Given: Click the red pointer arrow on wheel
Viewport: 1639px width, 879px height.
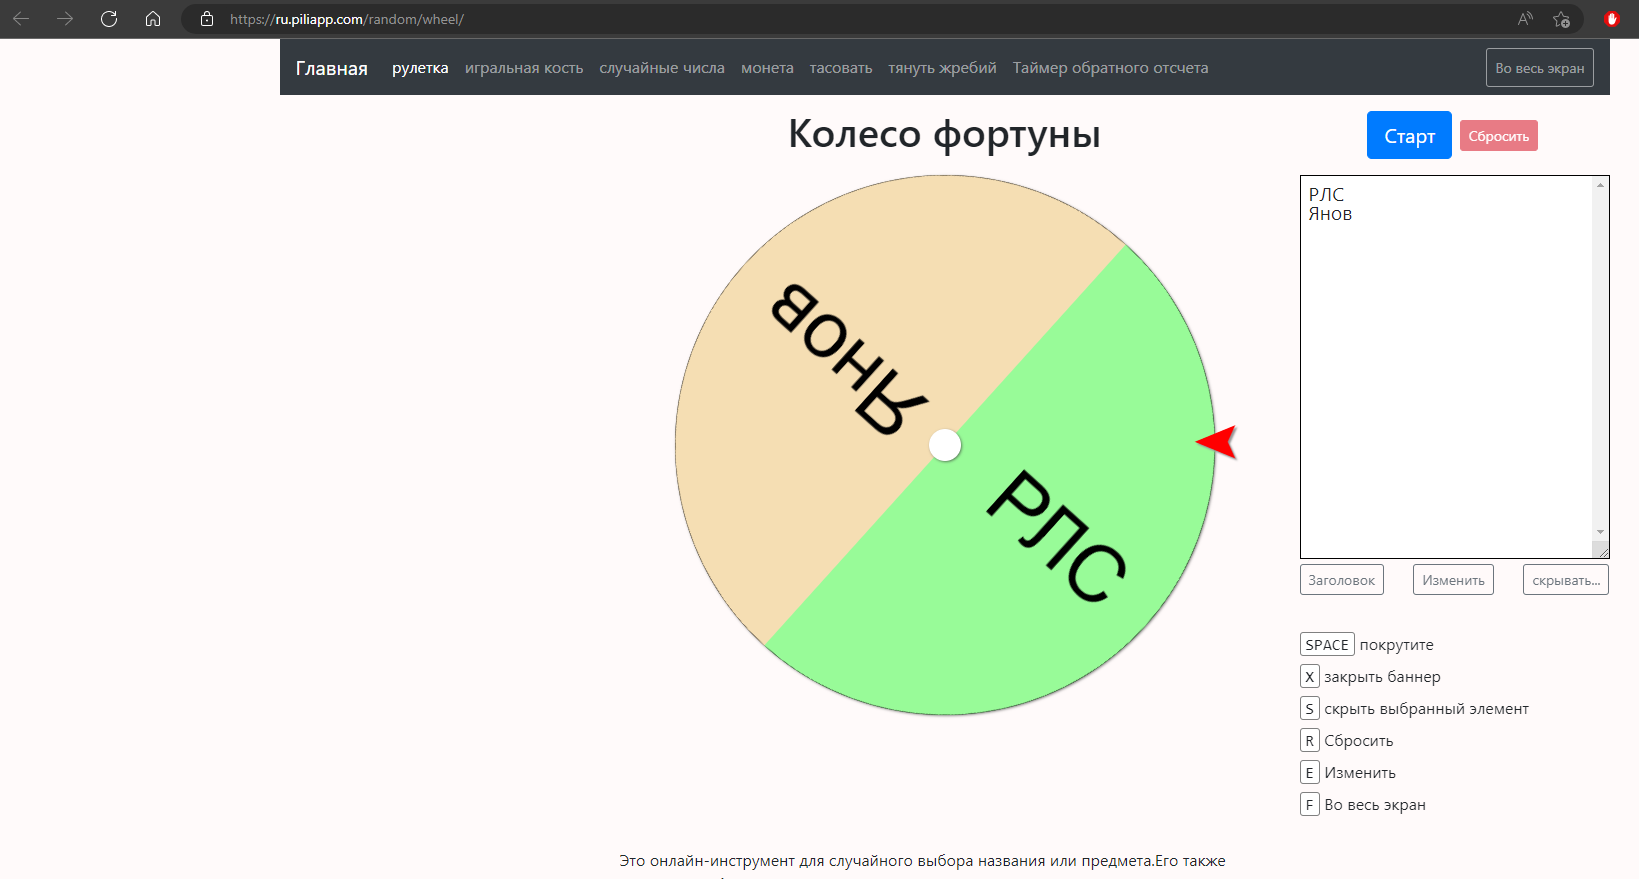Looking at the screenshot, I should (1218, 442).
